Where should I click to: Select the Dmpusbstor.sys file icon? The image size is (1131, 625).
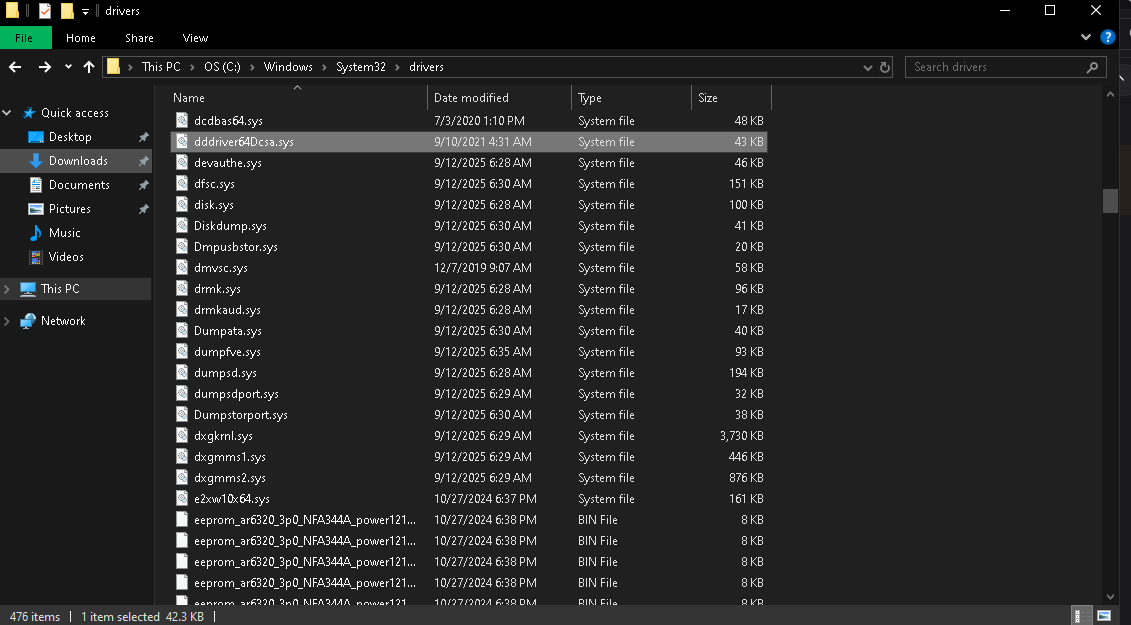coord(182,247)
